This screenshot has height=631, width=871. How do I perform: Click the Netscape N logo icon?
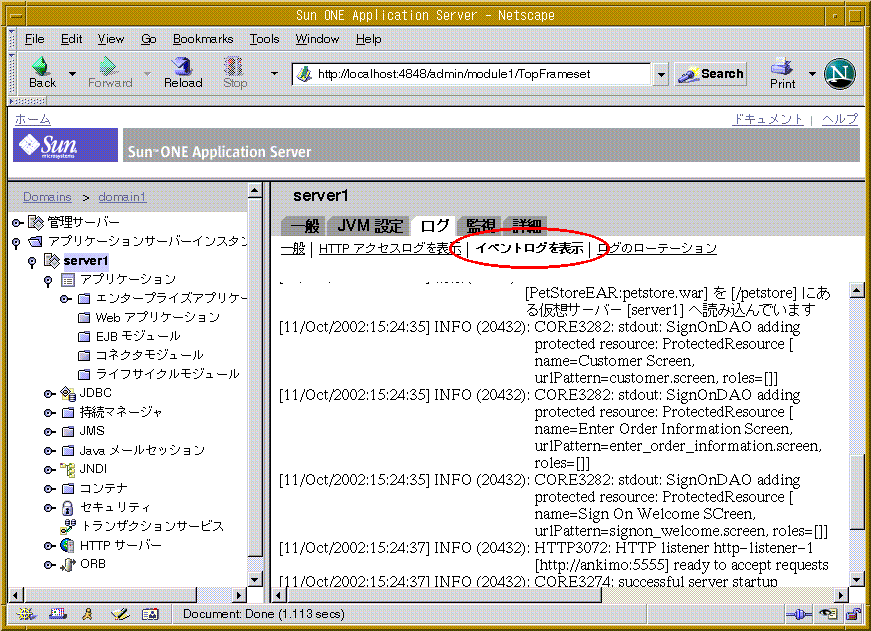pos(839,73)
